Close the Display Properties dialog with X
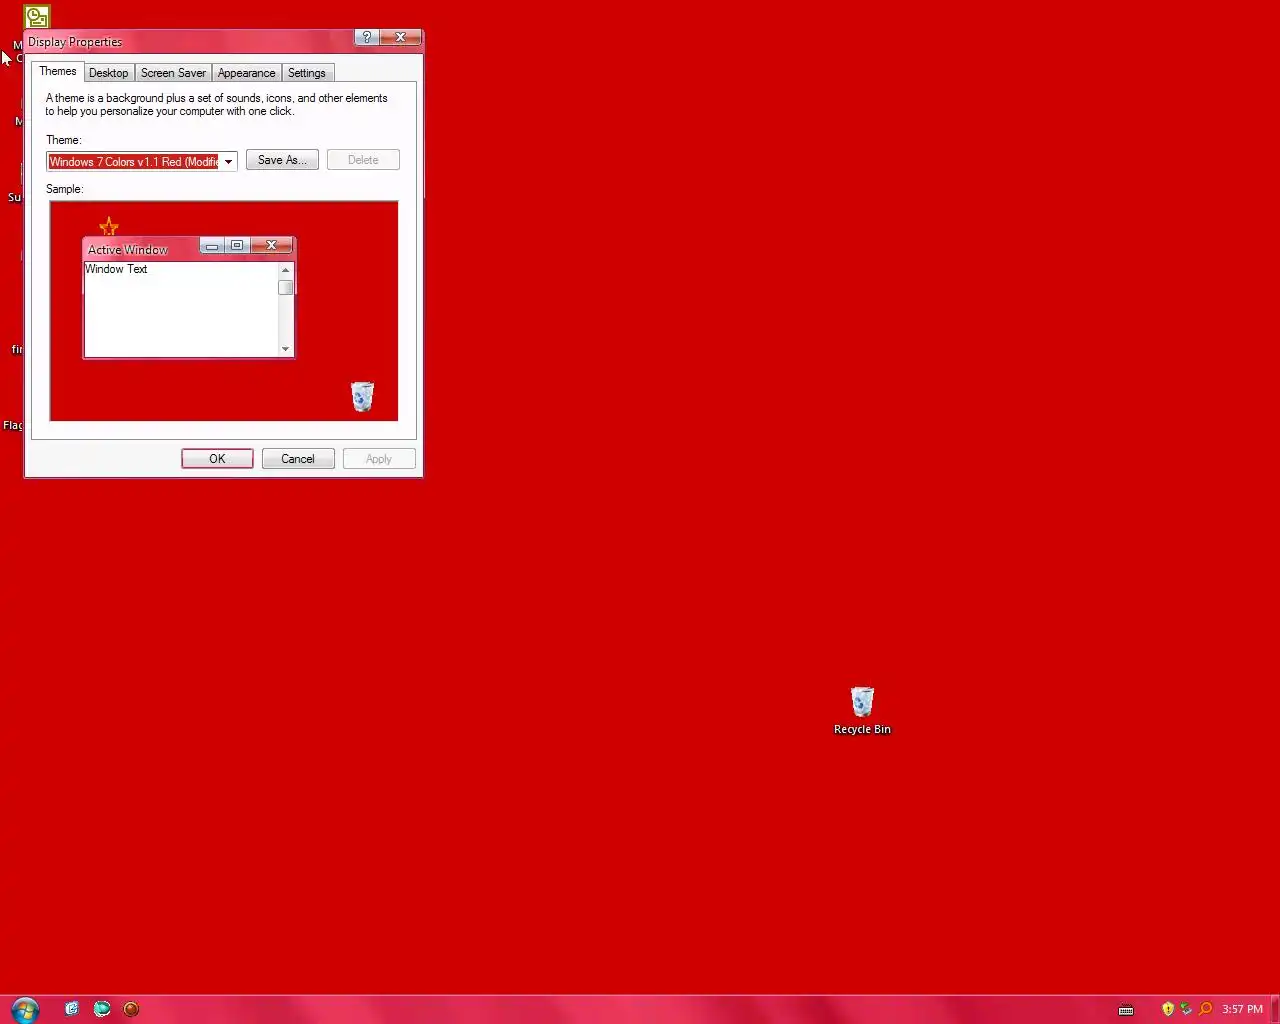Viewport: 1280px width, 1024px height. pyautogui.click(x=400, y=37)
